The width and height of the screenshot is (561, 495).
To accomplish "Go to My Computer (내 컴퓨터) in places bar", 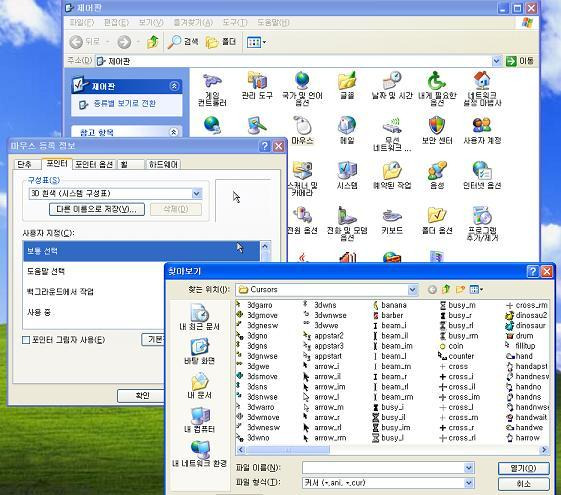I will (x=199, y=420).
